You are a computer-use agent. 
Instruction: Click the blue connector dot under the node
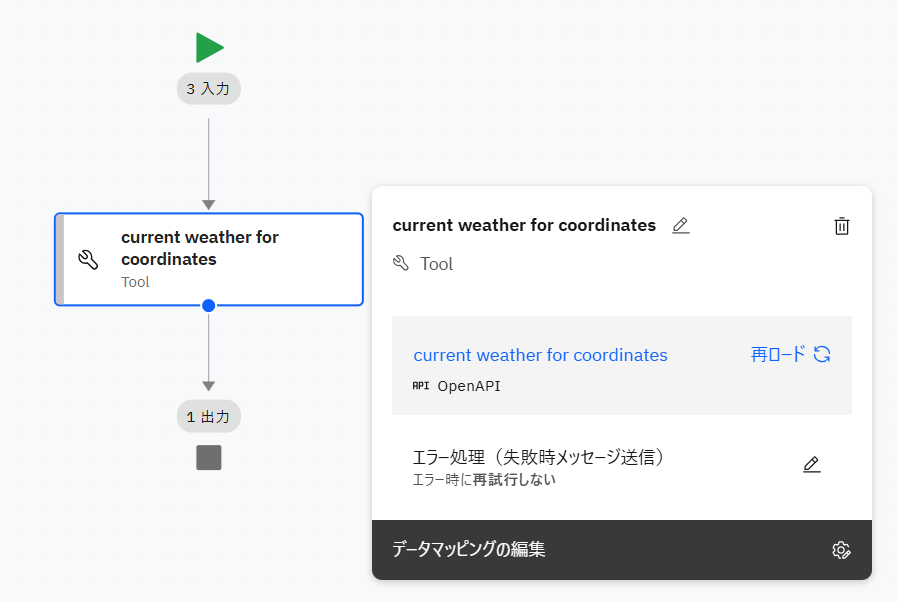point(209,305)
